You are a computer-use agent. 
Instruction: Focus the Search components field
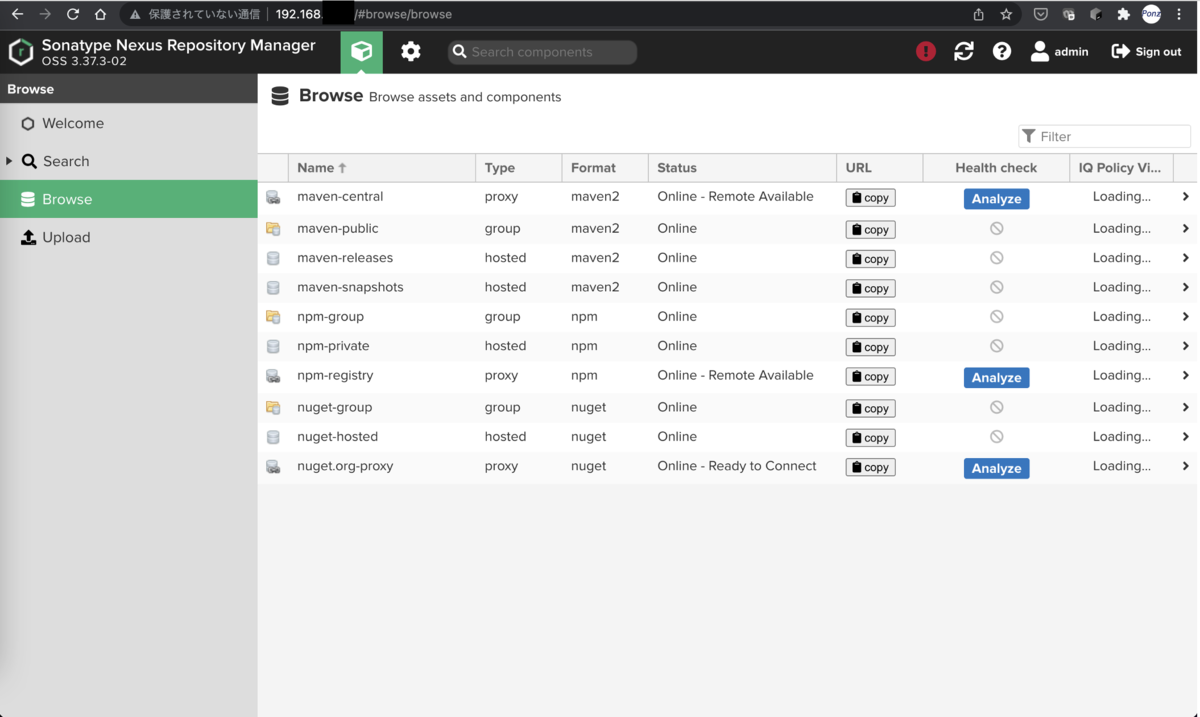click(542, 52)
